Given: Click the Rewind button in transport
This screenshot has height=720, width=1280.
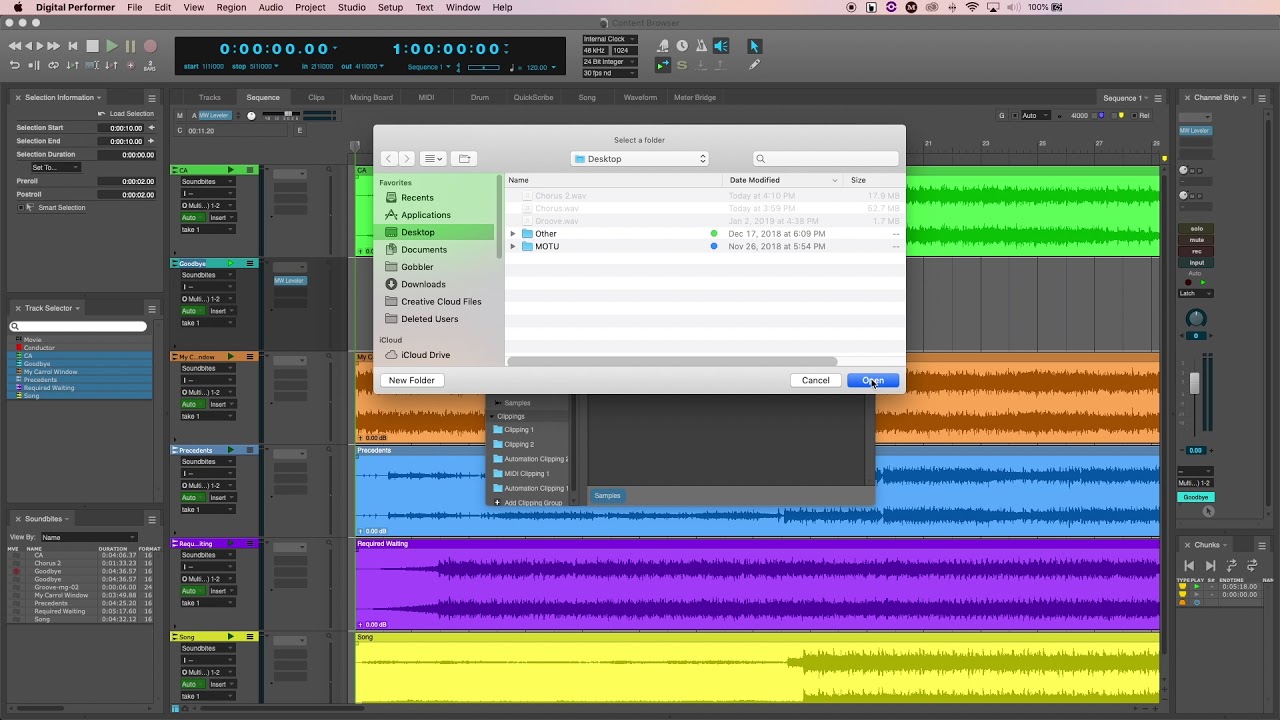Looking at the screenshot, I should point(15,46).
